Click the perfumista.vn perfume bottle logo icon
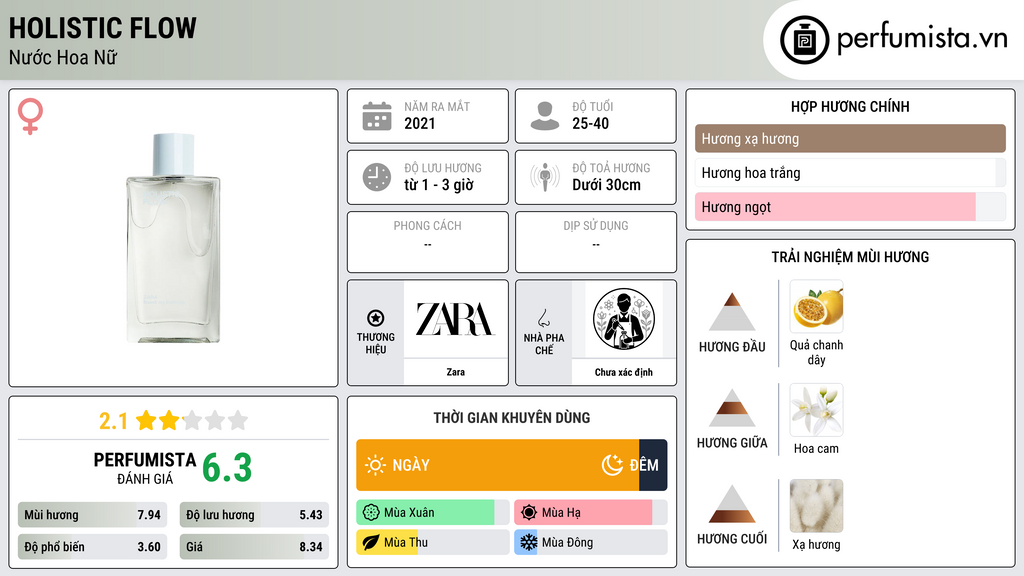 [804, 40]
